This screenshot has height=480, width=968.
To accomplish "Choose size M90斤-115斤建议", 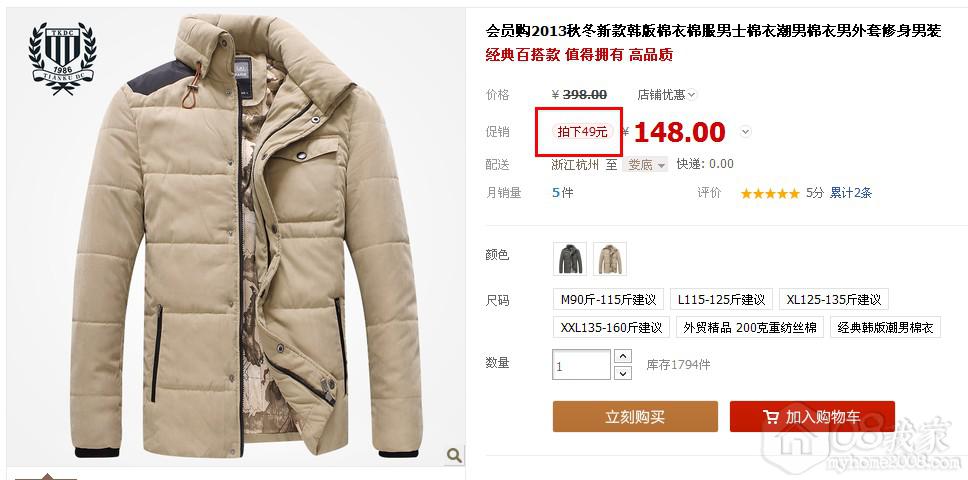I will (x=608, y=300).
